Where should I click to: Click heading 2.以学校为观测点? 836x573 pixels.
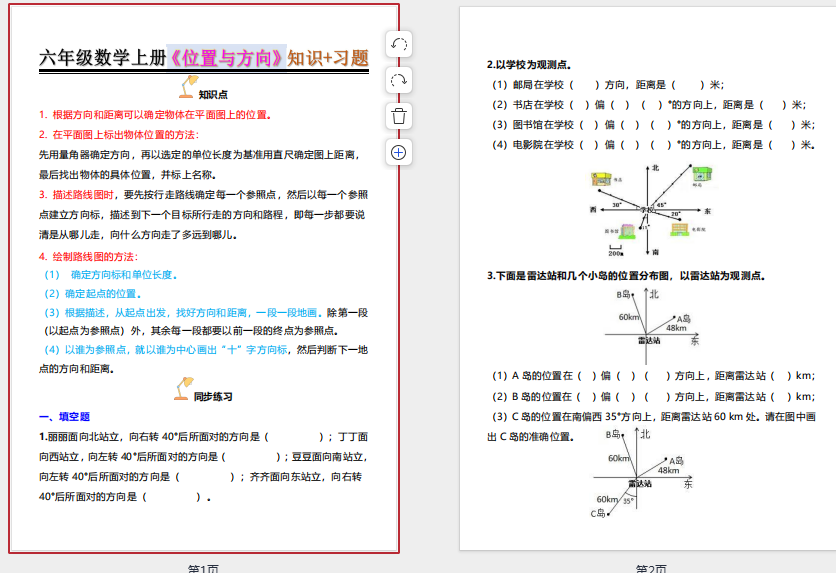click(529, 65)
